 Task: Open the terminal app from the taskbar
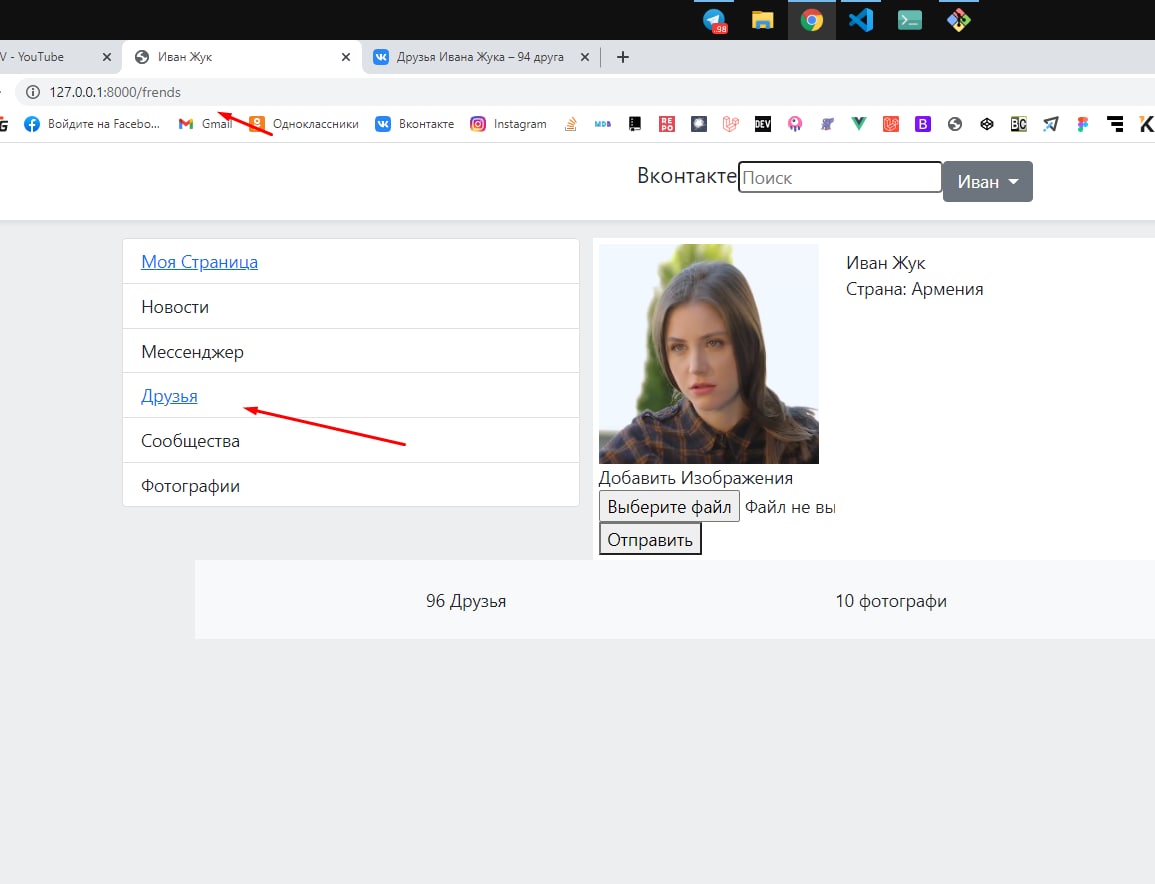[x=910, y=20]
